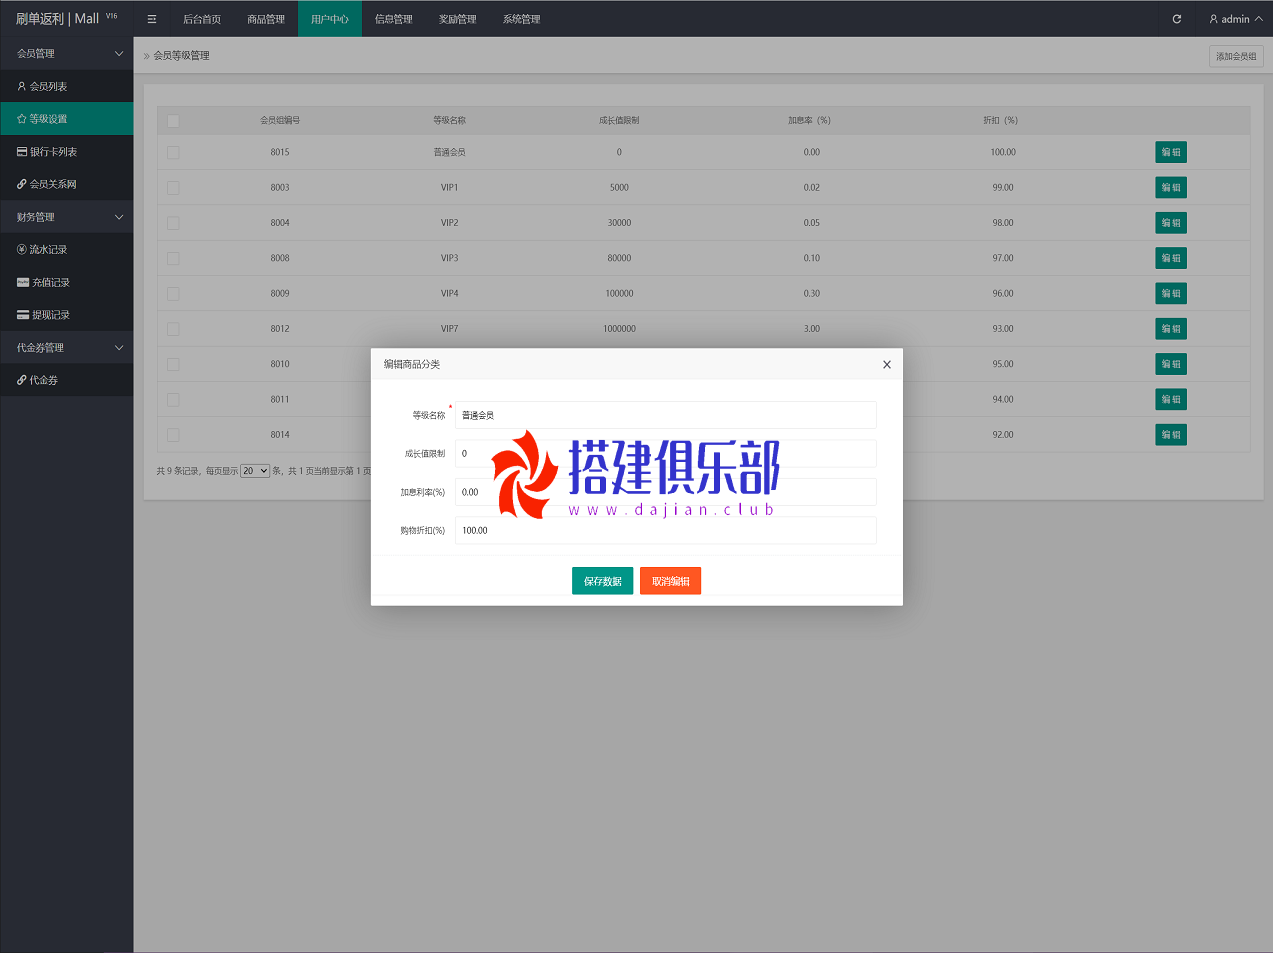Viewport: 1273px width, 953px height.
Task: Focus the 等级名称 input field
Action: click(x=666, y=415)
